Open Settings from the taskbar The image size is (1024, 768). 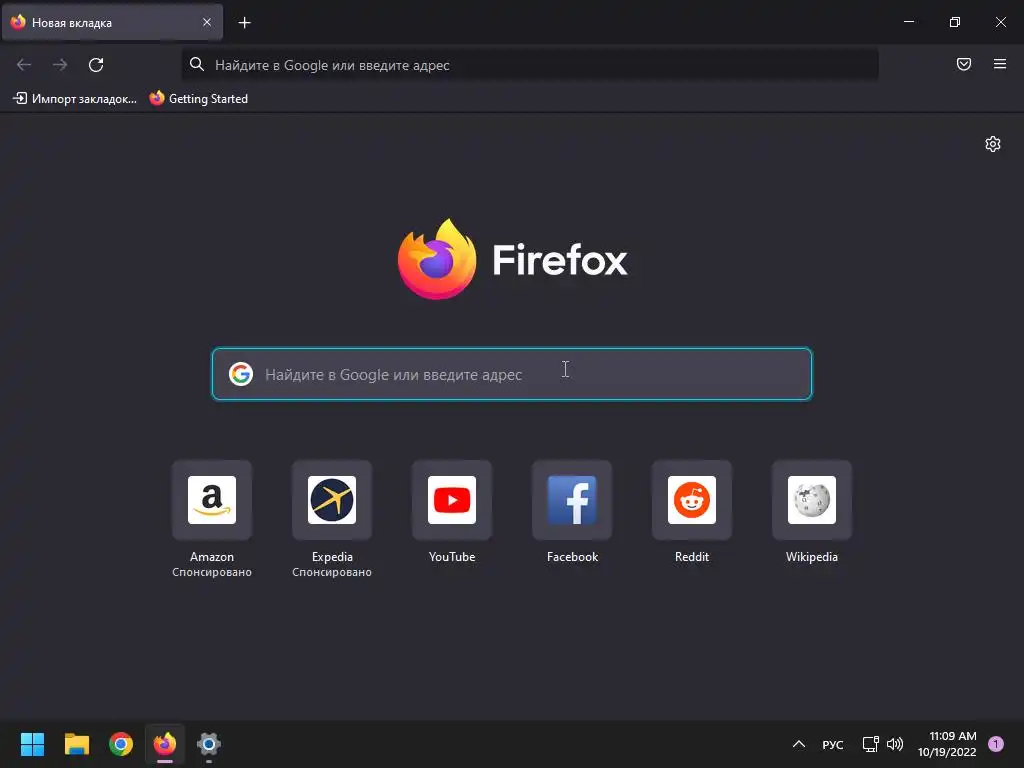tap(209, 744)
